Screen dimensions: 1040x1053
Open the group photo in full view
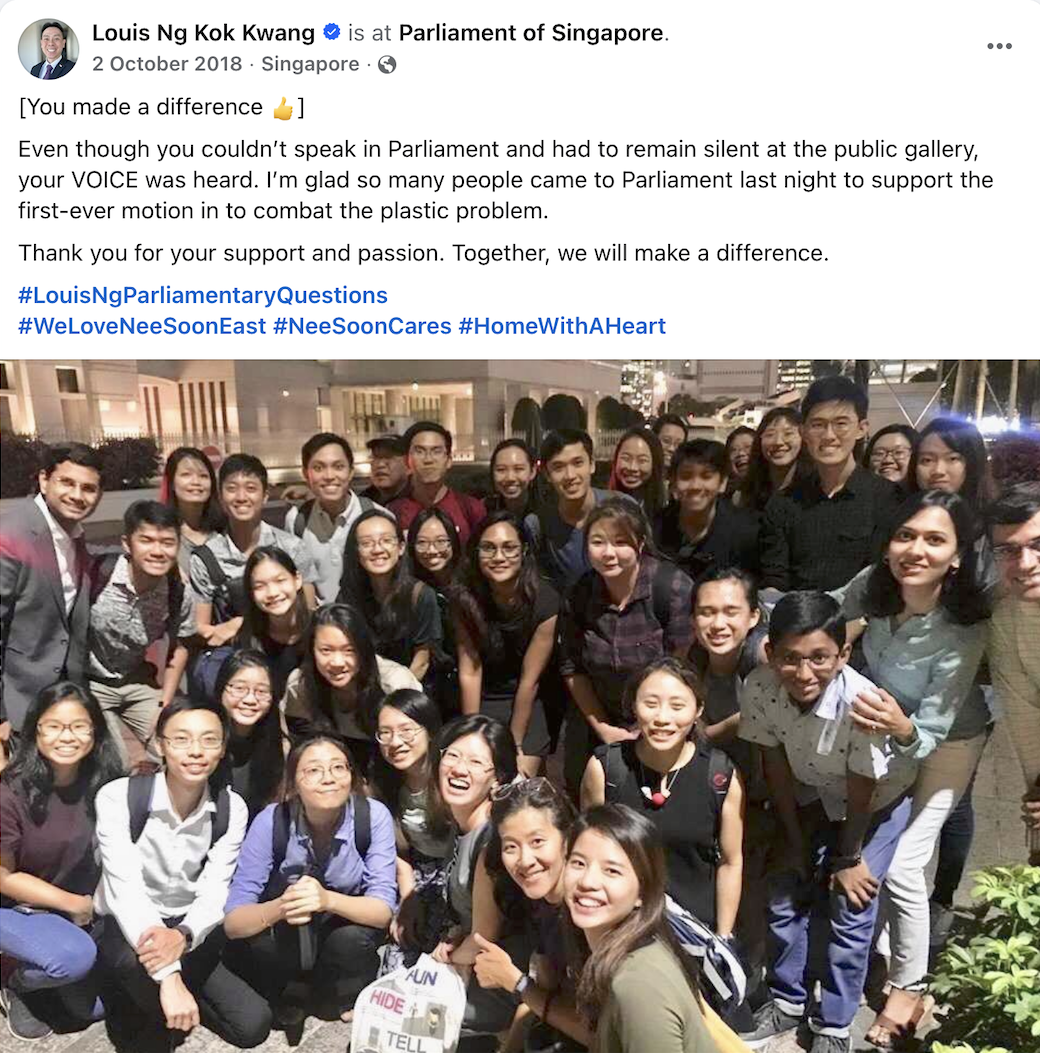520,706
